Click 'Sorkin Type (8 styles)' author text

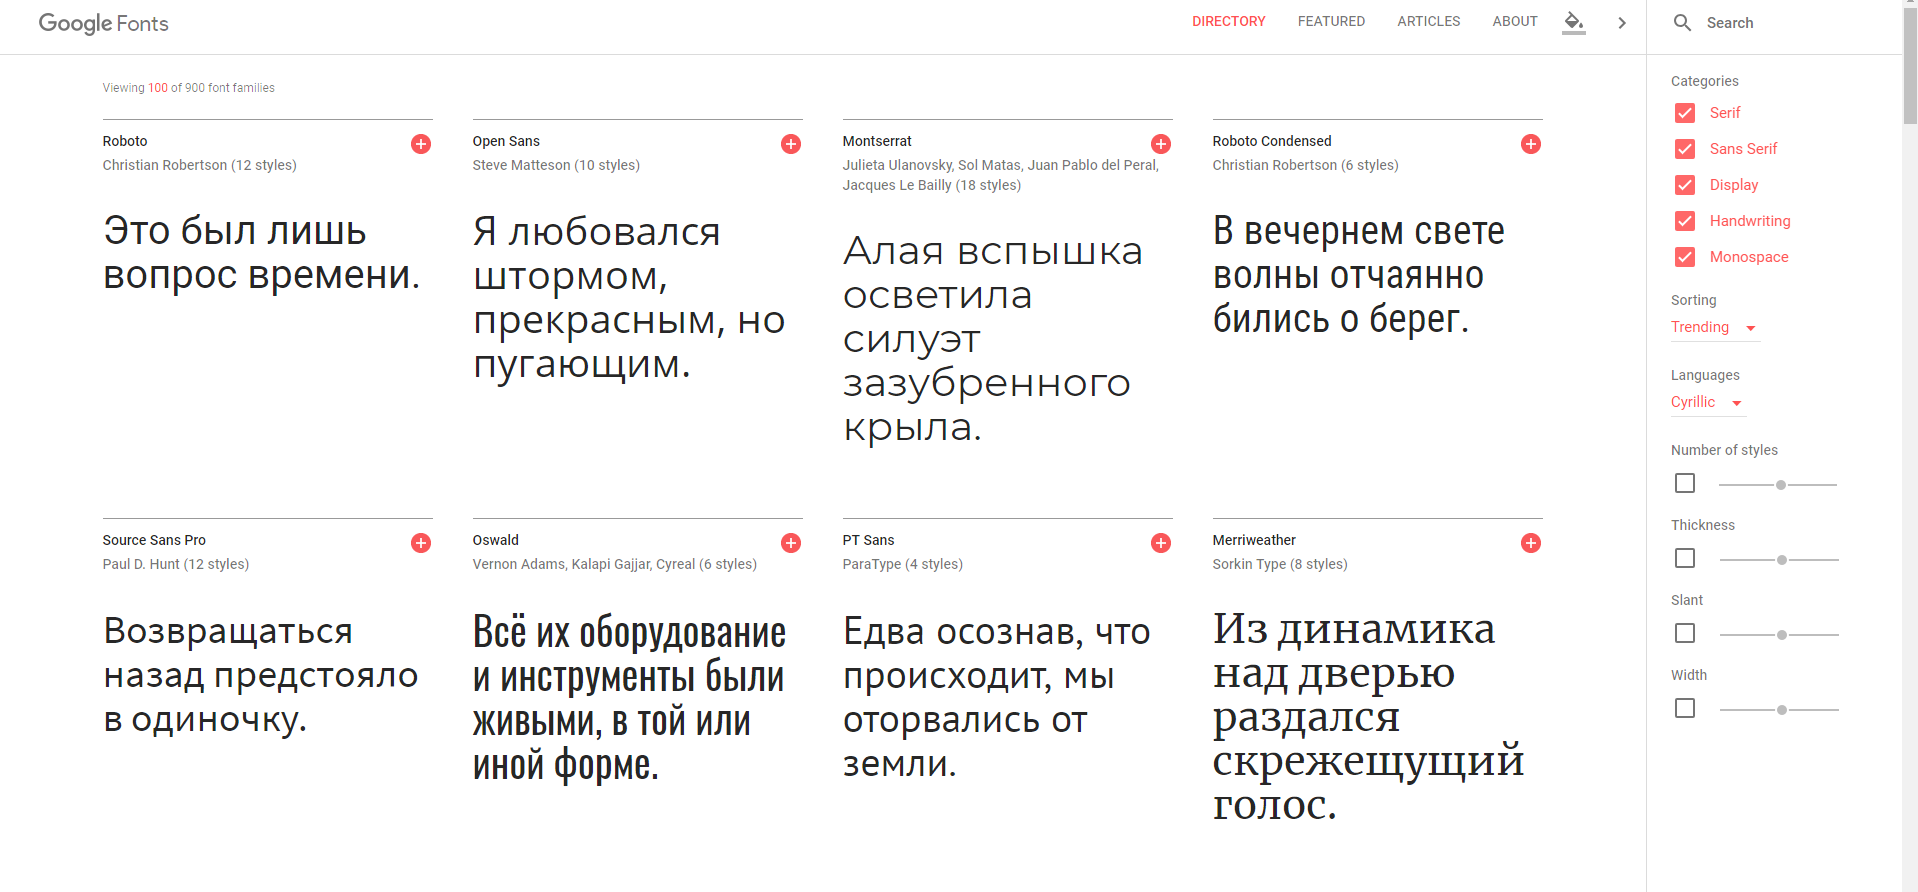click(x=1280, y=564)
